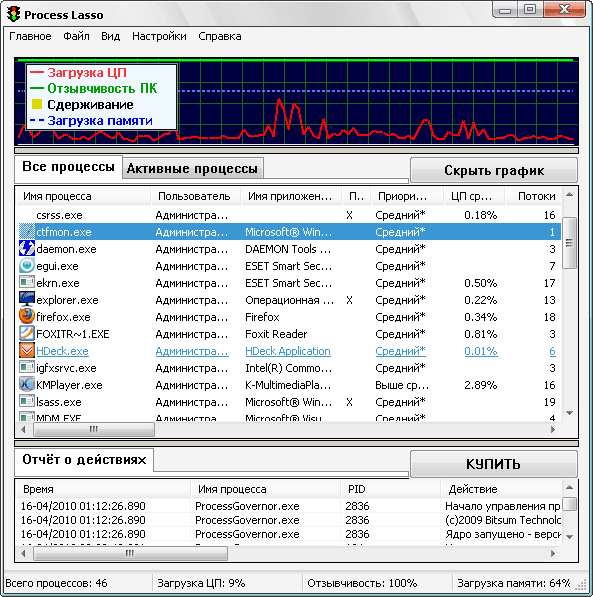Click the process list scroll down arrow
This screenshot has width=593, height=597.
point(569,413)
